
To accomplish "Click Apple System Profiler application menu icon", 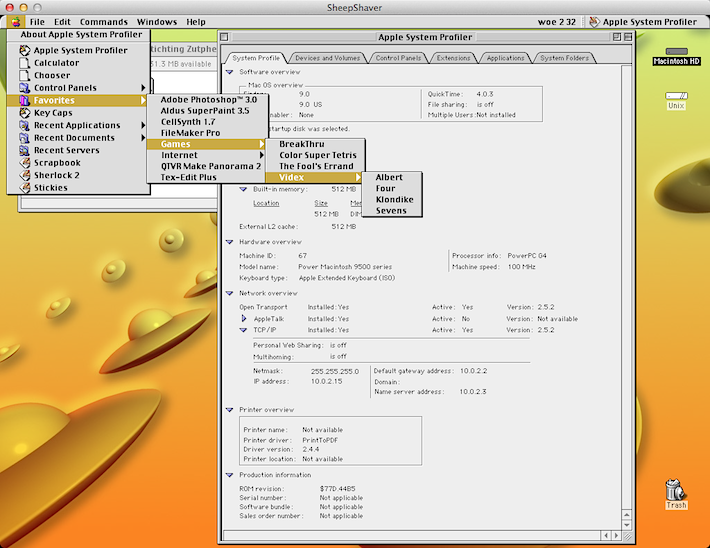I will tap(595, 22).
